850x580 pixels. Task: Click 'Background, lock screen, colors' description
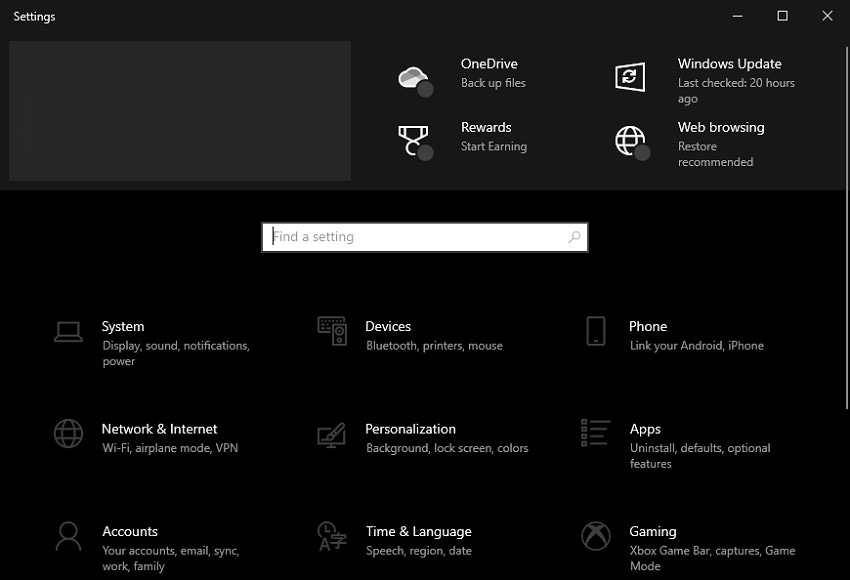(x=447, y=448)
